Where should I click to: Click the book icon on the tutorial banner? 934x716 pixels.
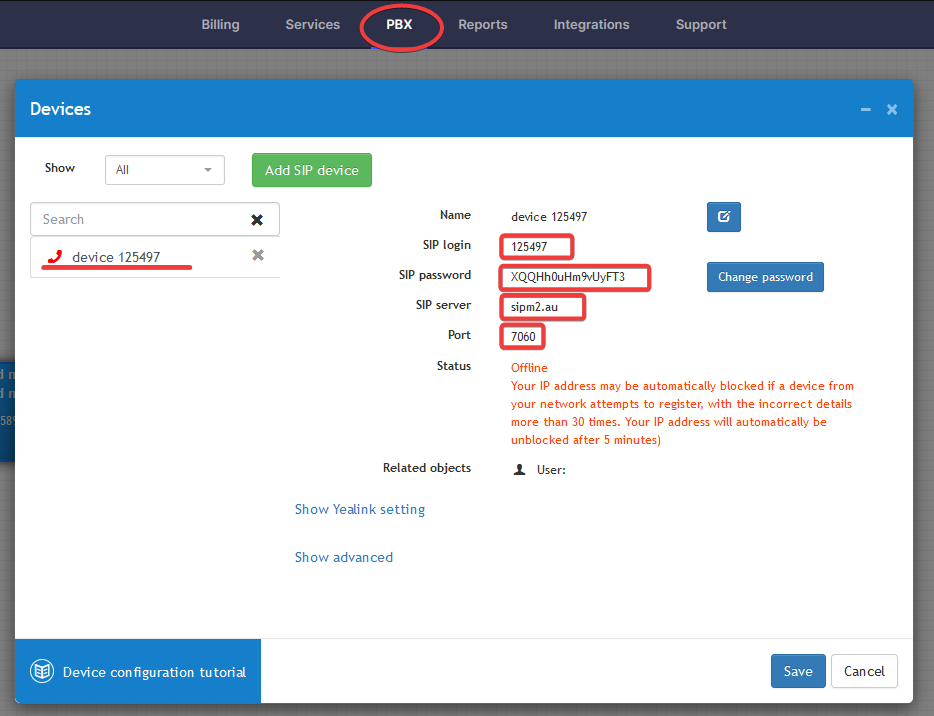(x=41, y=671)
